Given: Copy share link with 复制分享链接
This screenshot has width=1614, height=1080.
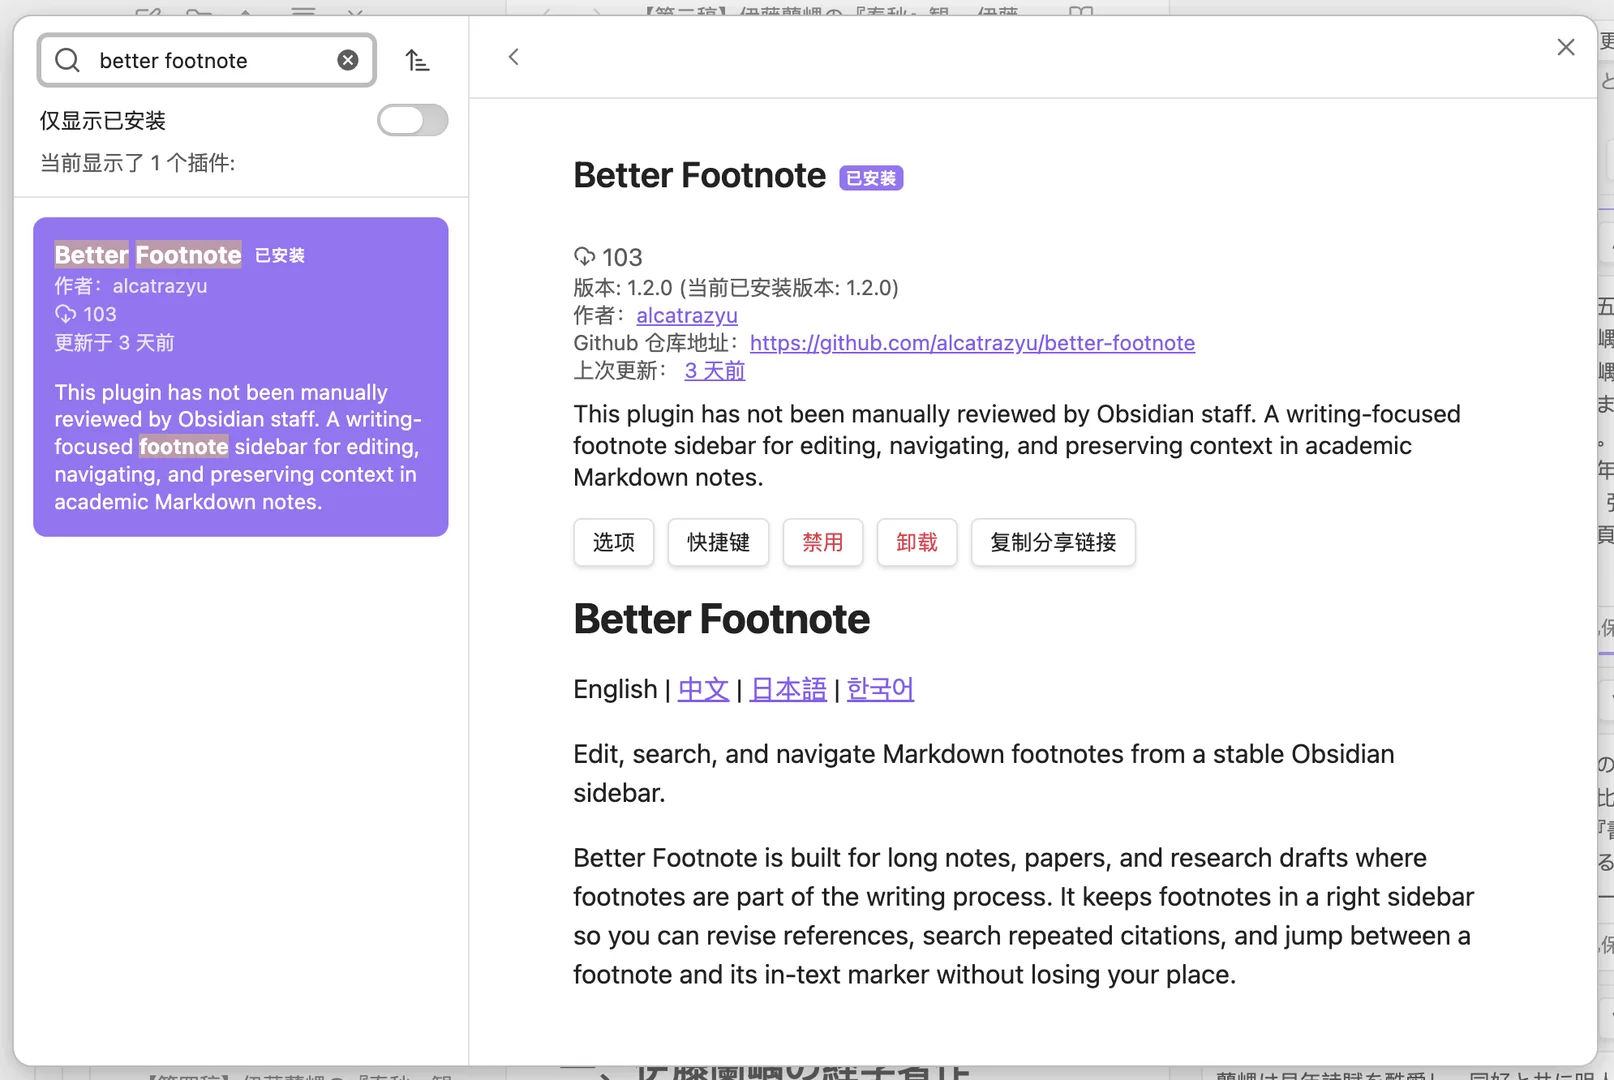Looking at the screenshot, I should [x=1053, y=542].
